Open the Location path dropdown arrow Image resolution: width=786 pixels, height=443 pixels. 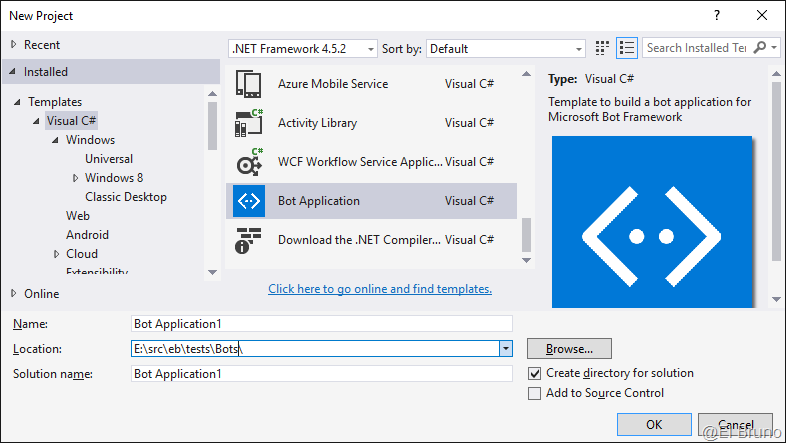[x=506, y=349]
